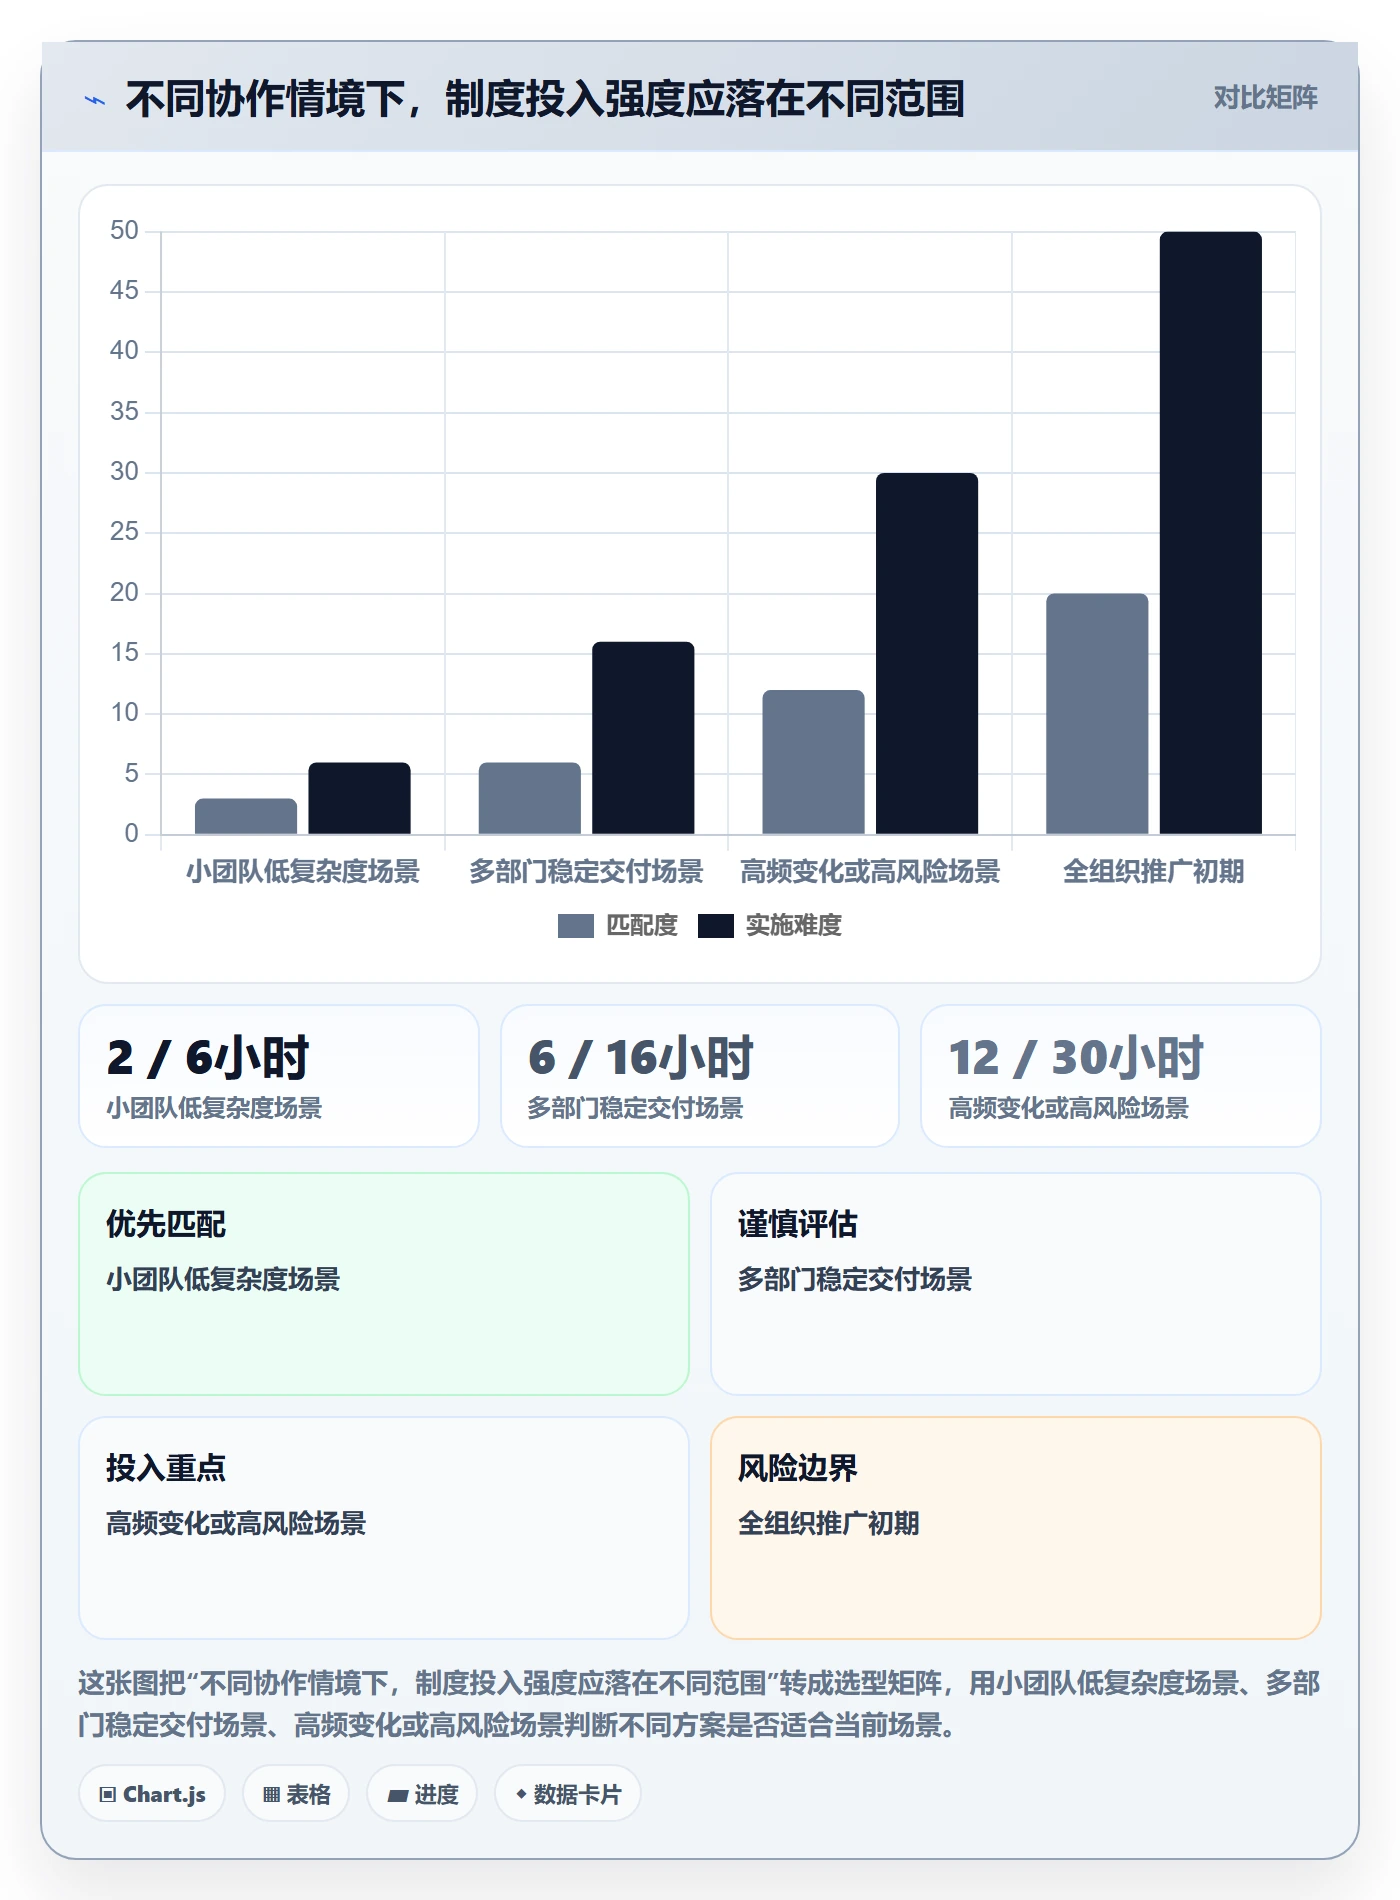1400x1900 pixels.
Task: Select the 2 / 6小时 stat card
Action: coord(279,1076)
